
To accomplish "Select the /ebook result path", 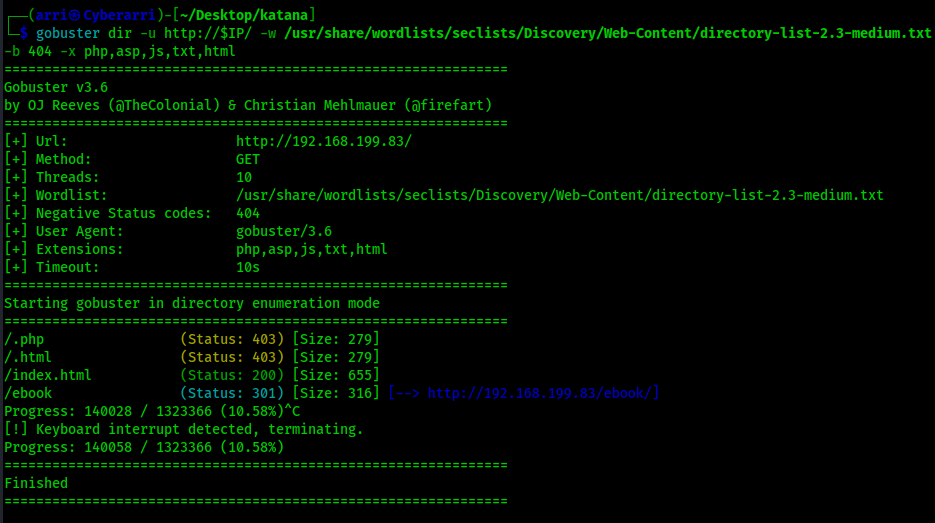I will click(x=28, y=393).
